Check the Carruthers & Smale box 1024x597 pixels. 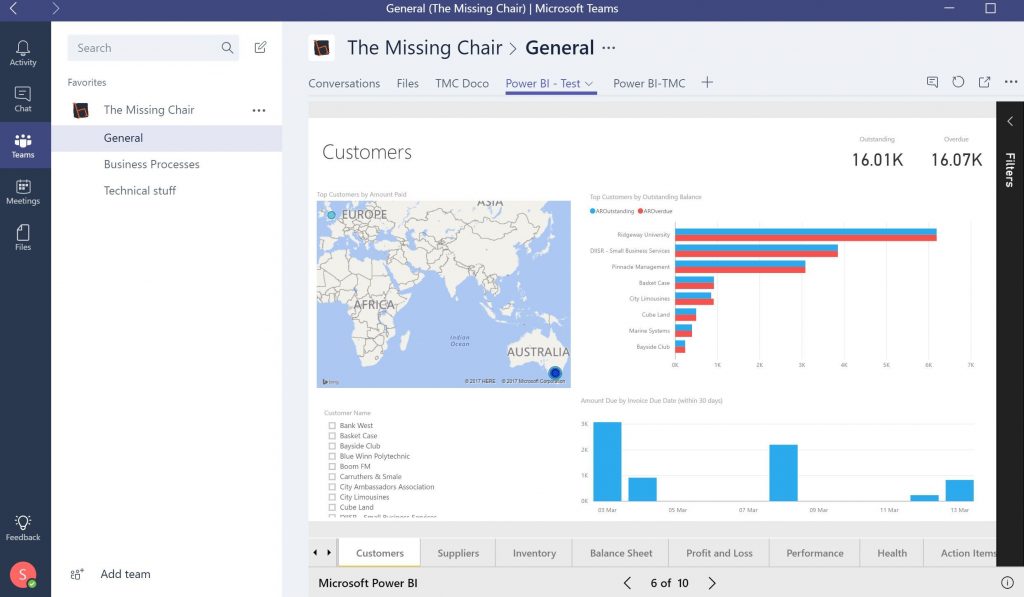[x=332, y=477]
